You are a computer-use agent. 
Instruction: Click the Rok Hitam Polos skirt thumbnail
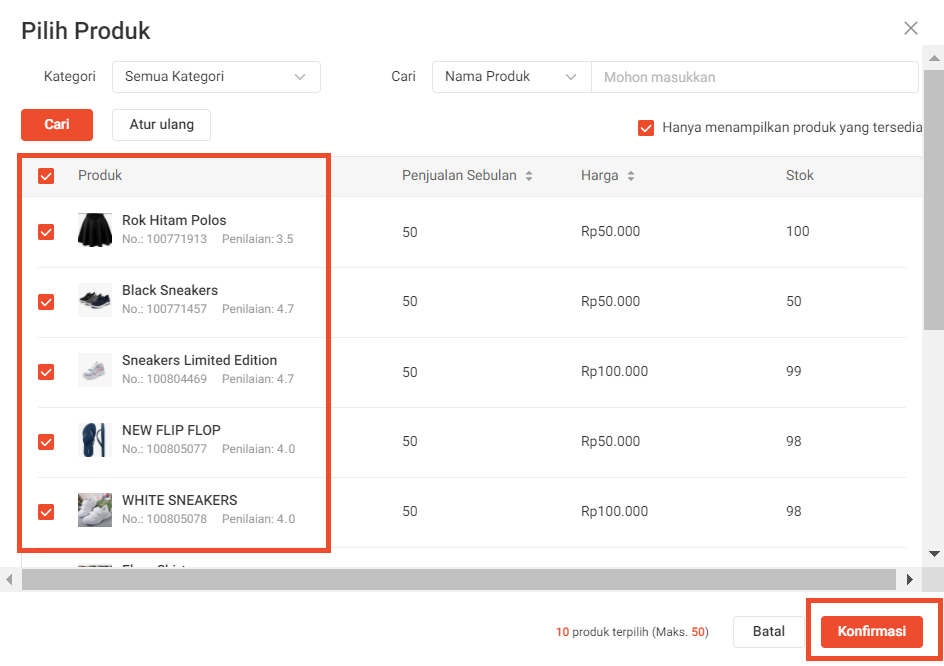pyautogui.click(x=95, y=229)
